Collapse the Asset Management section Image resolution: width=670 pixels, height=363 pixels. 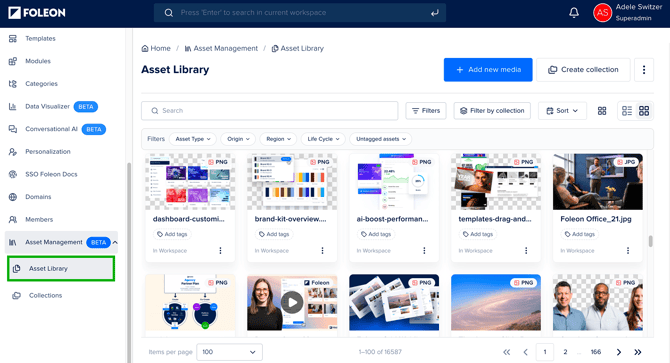(115, 242)
